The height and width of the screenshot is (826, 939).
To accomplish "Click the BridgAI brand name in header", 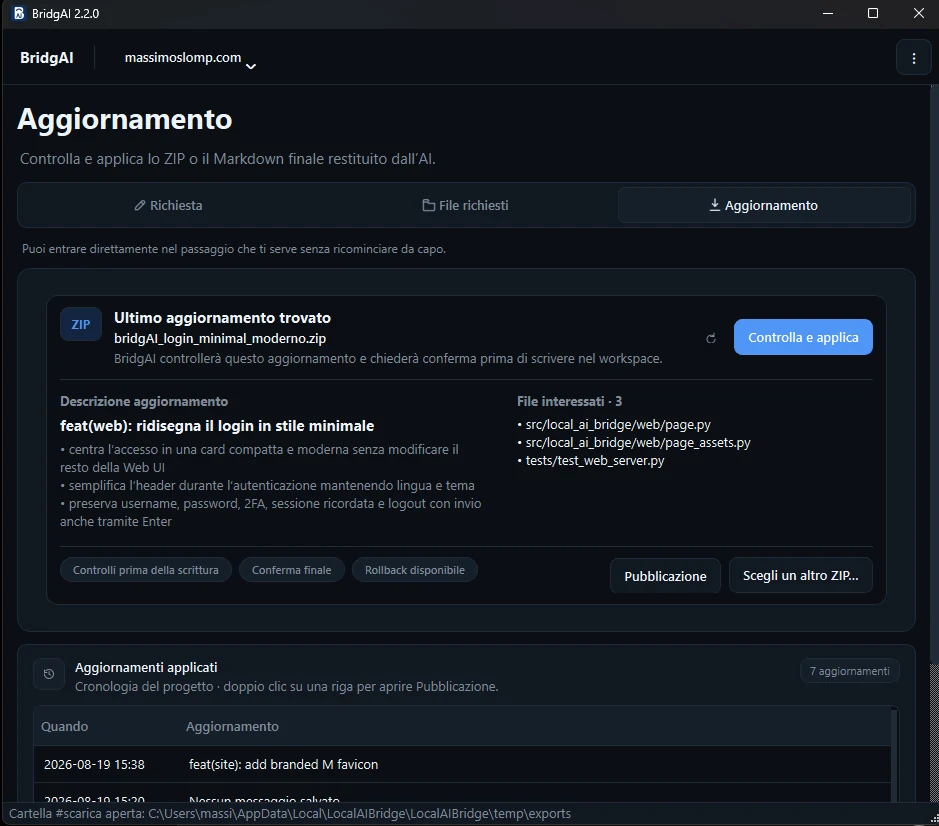I will 47,58.
